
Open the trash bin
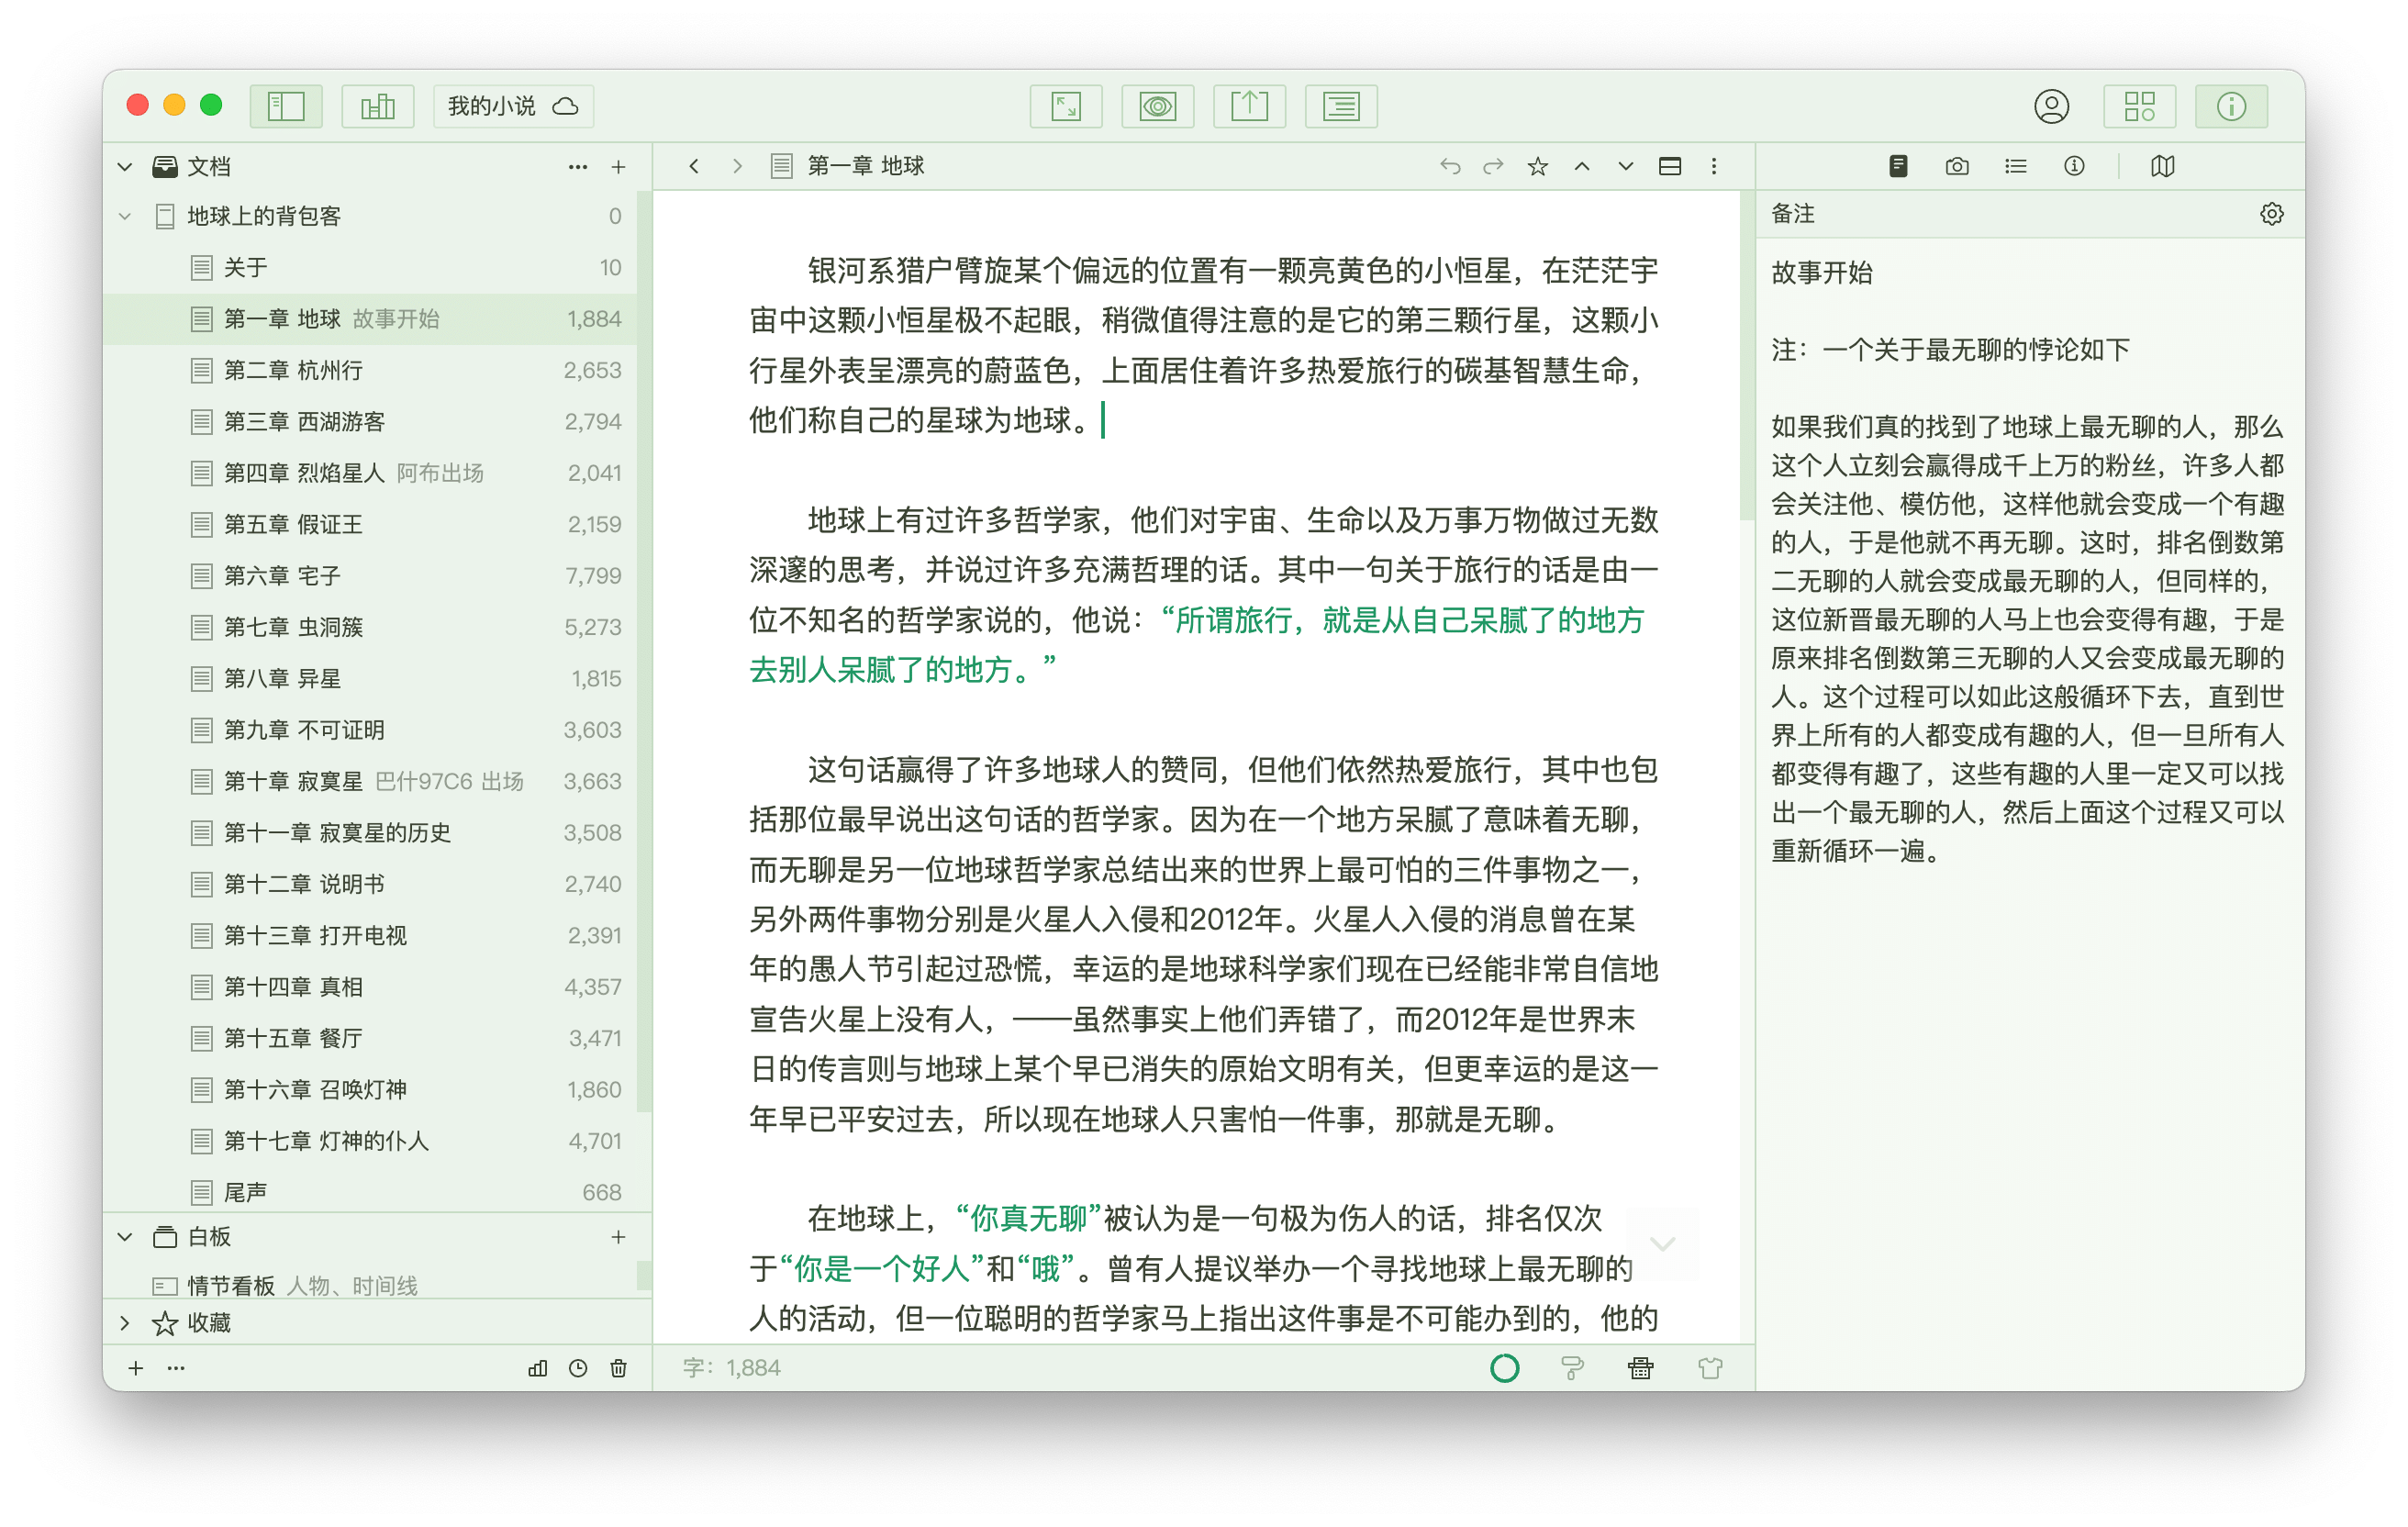coord(619,1368)
